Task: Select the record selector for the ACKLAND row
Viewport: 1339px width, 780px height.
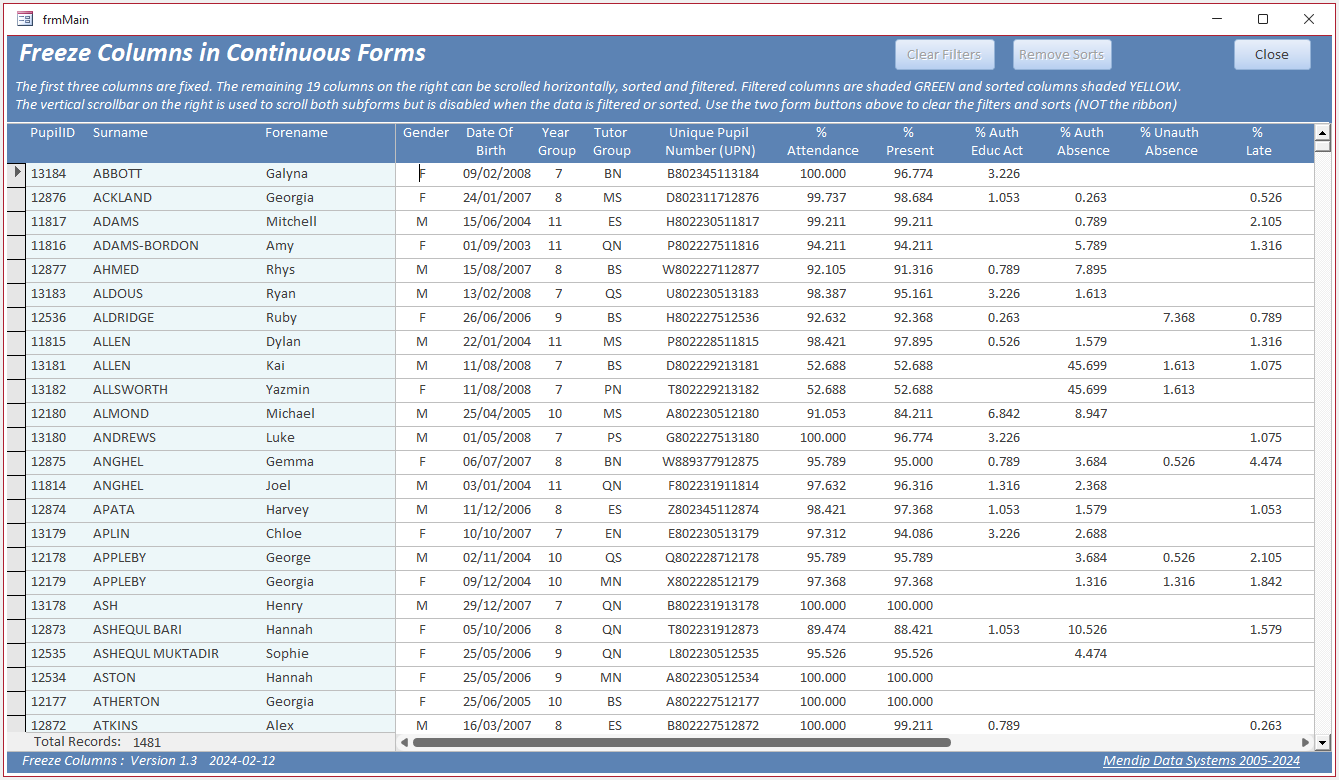Action: click(x=17, y=198)
